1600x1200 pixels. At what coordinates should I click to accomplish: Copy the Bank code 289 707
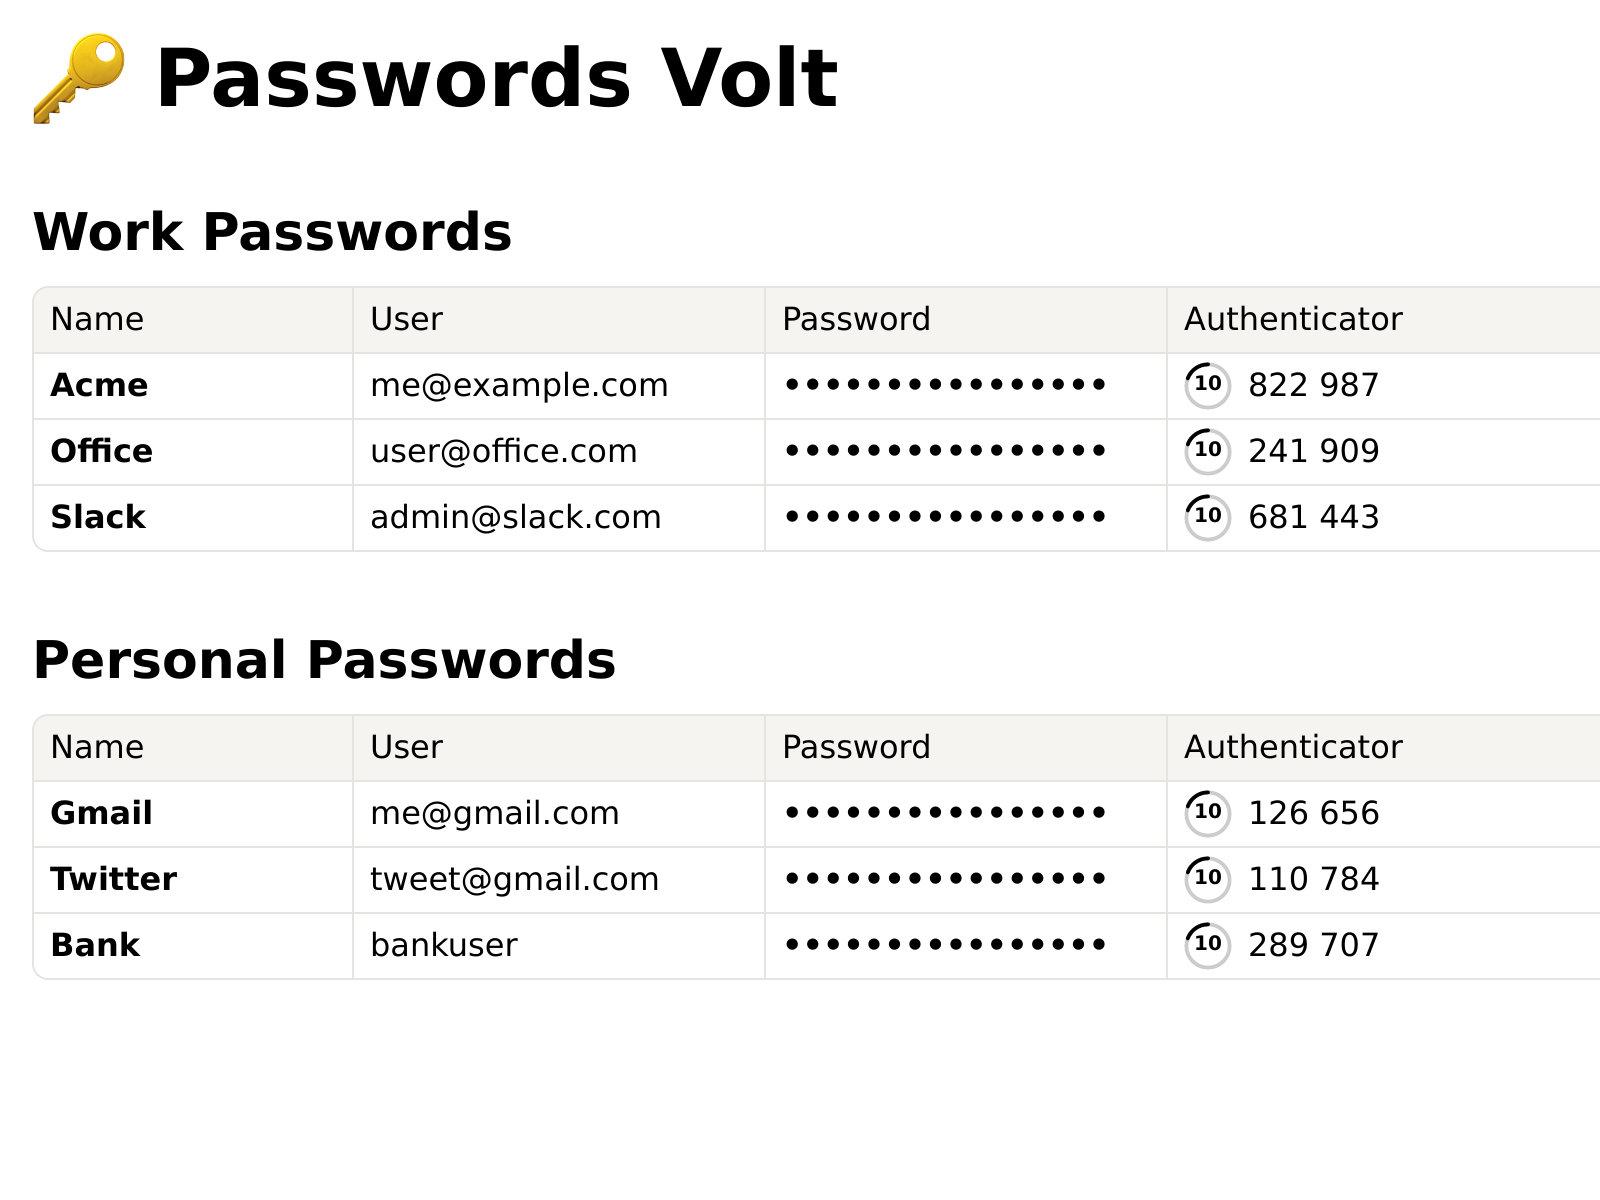(x=1313, y=945)
